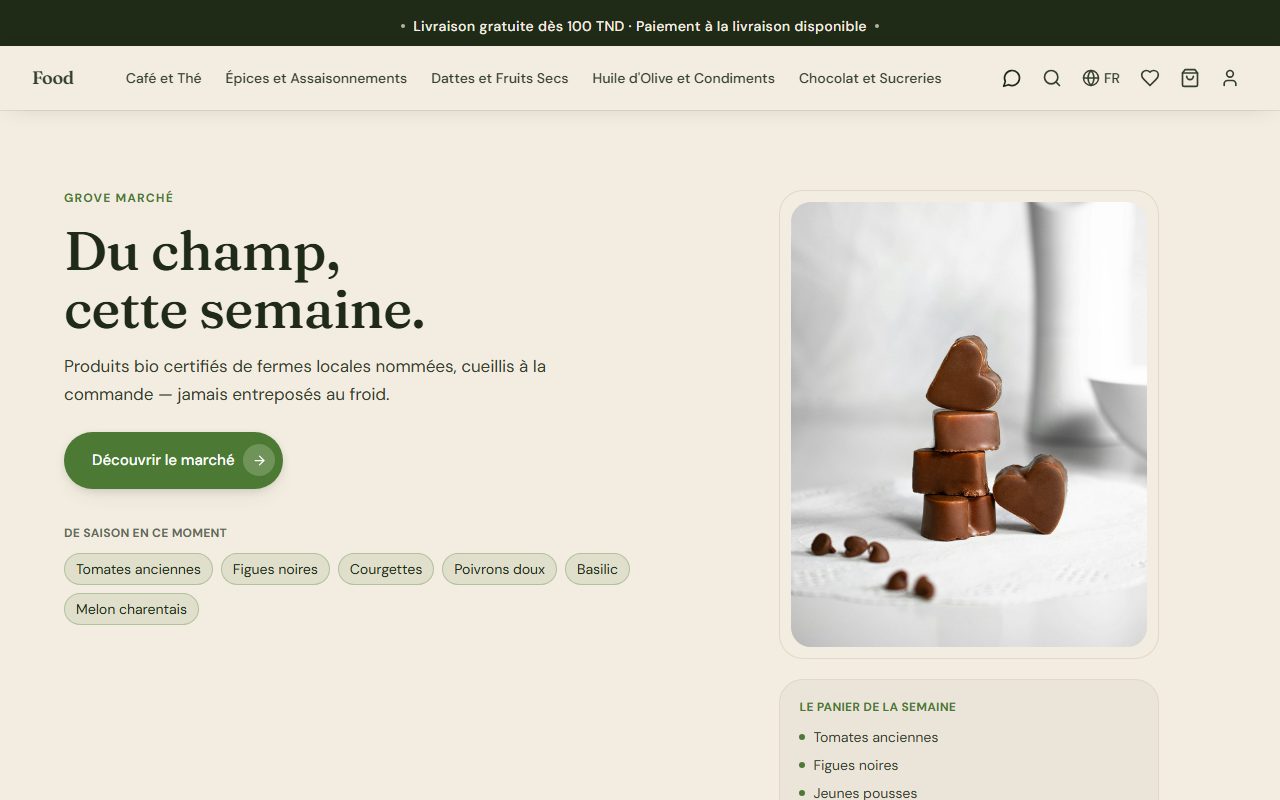Viewport: 1280px width, 800px height.
Task: Open Dattes et Fruits Secs category
Action: (x=500, y=78)
